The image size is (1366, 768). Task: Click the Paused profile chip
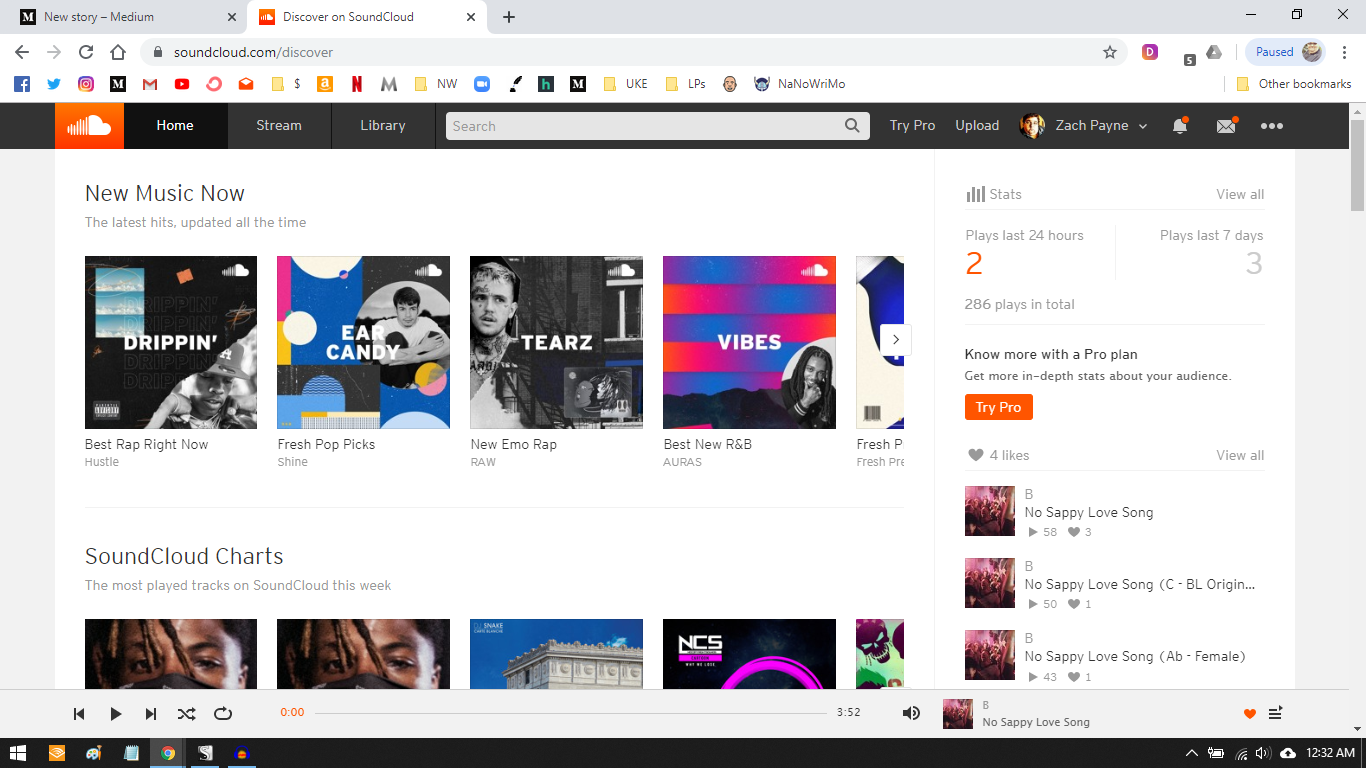pyautogui.click(x=1286, y=52)
